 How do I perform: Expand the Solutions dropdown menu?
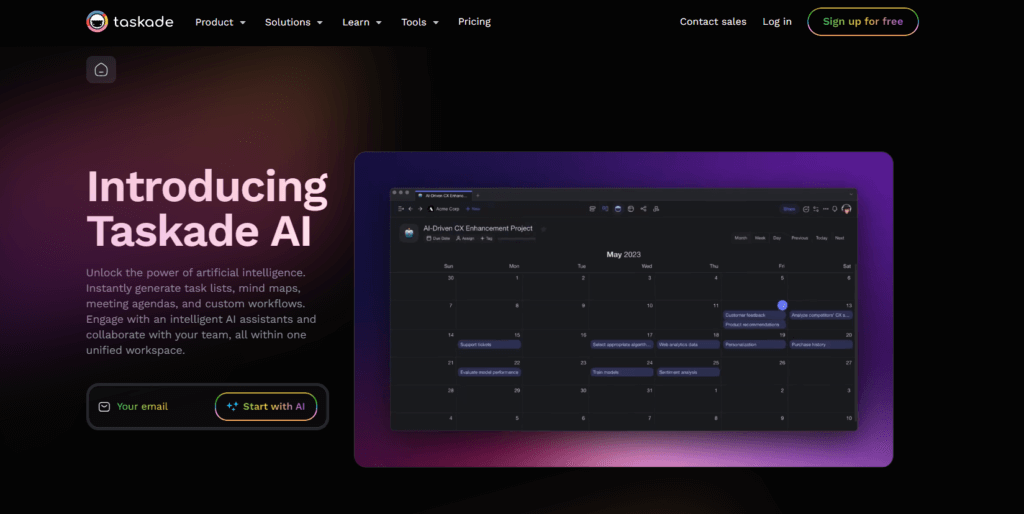click(293, 22)
